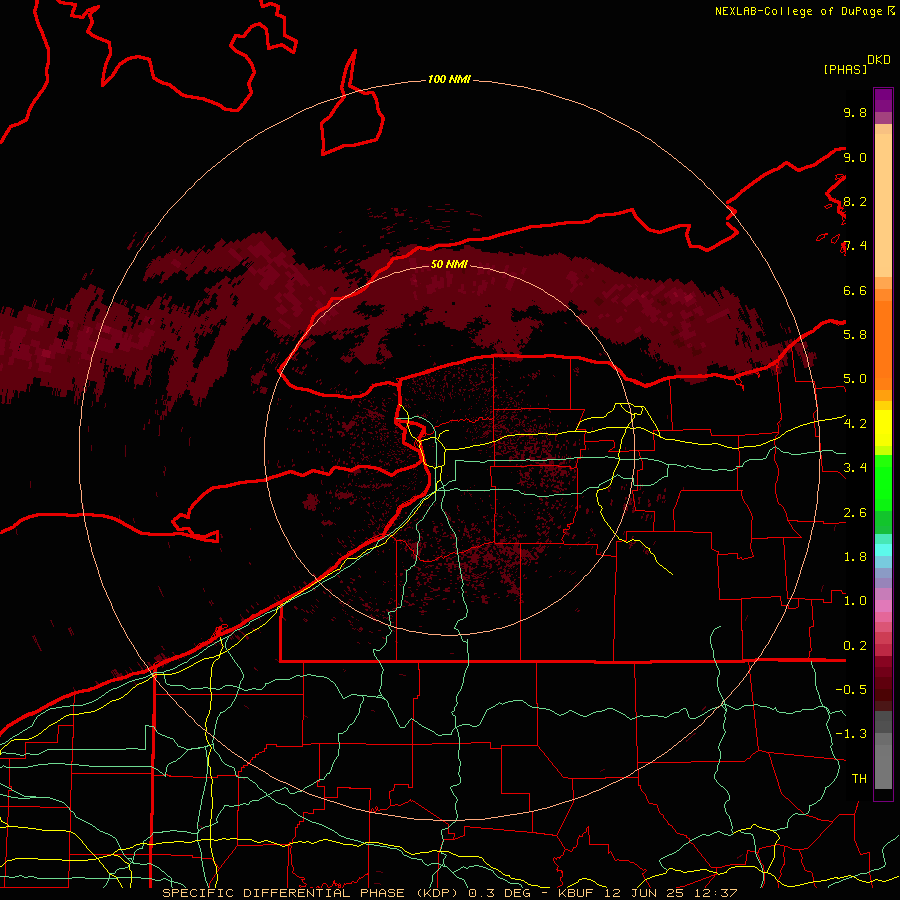
Task: Click the 50 NMI range ring label
Action: [x=449, y=264]
